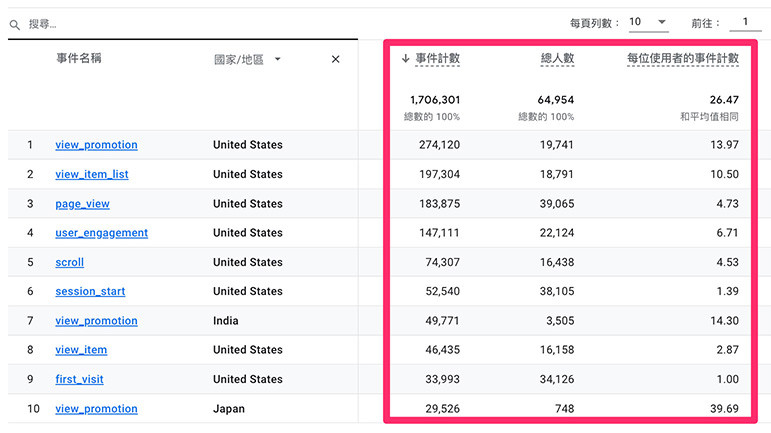Image resolution: width=771 pixels, height=433 pixels.
Task: Open the first_visit event link
Action: (x=79, y=380)
